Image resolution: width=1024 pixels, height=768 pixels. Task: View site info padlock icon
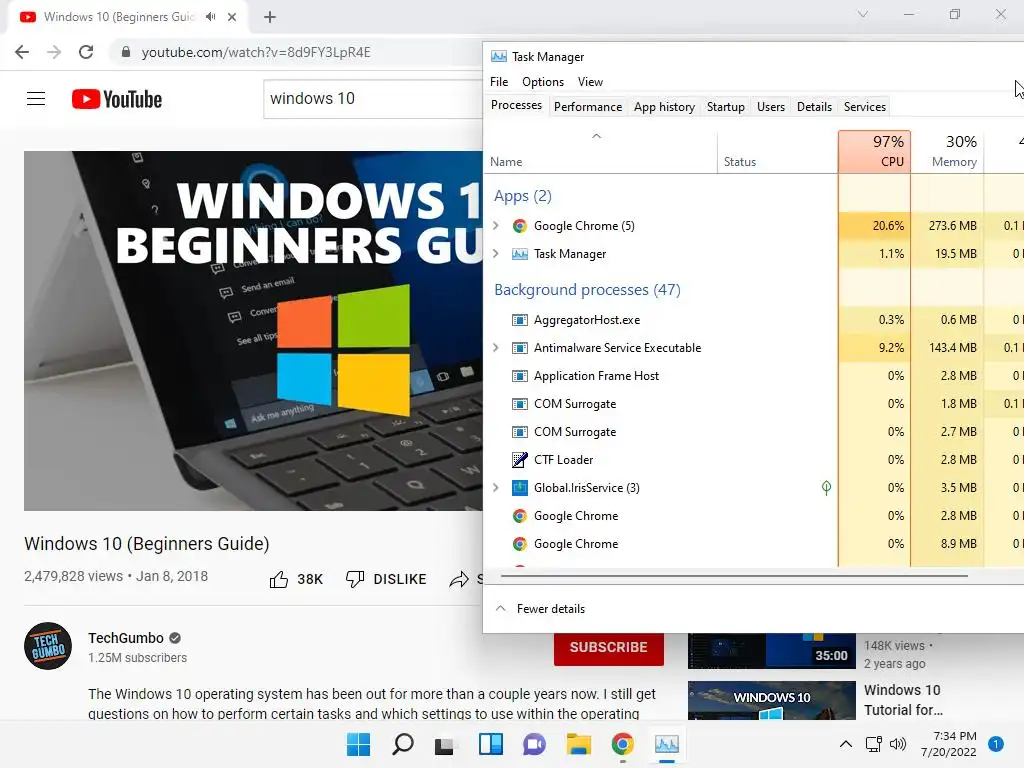(125, 52)
